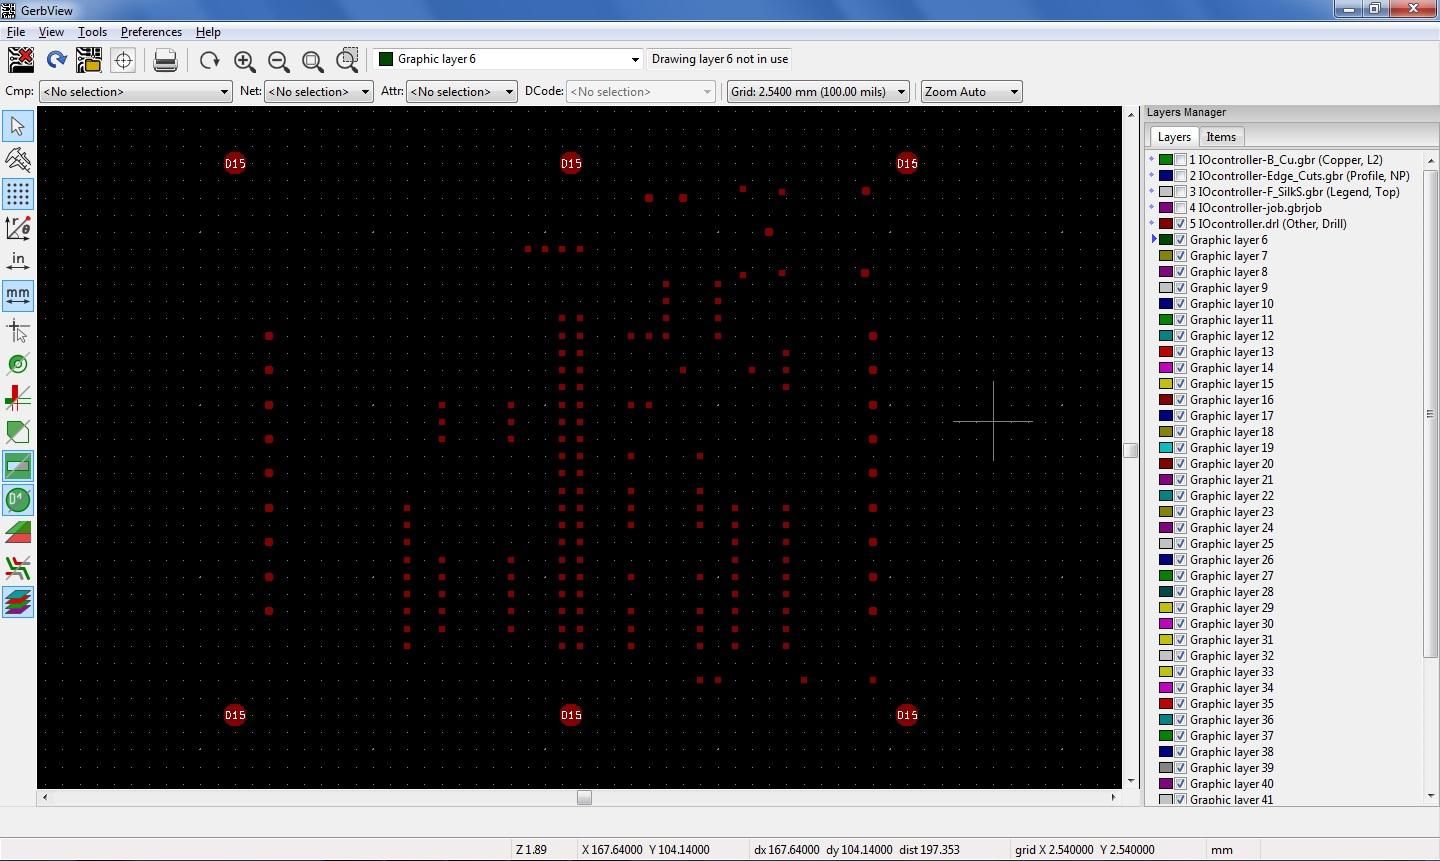
Task: Switch to inch units
Action: [17, 261]
